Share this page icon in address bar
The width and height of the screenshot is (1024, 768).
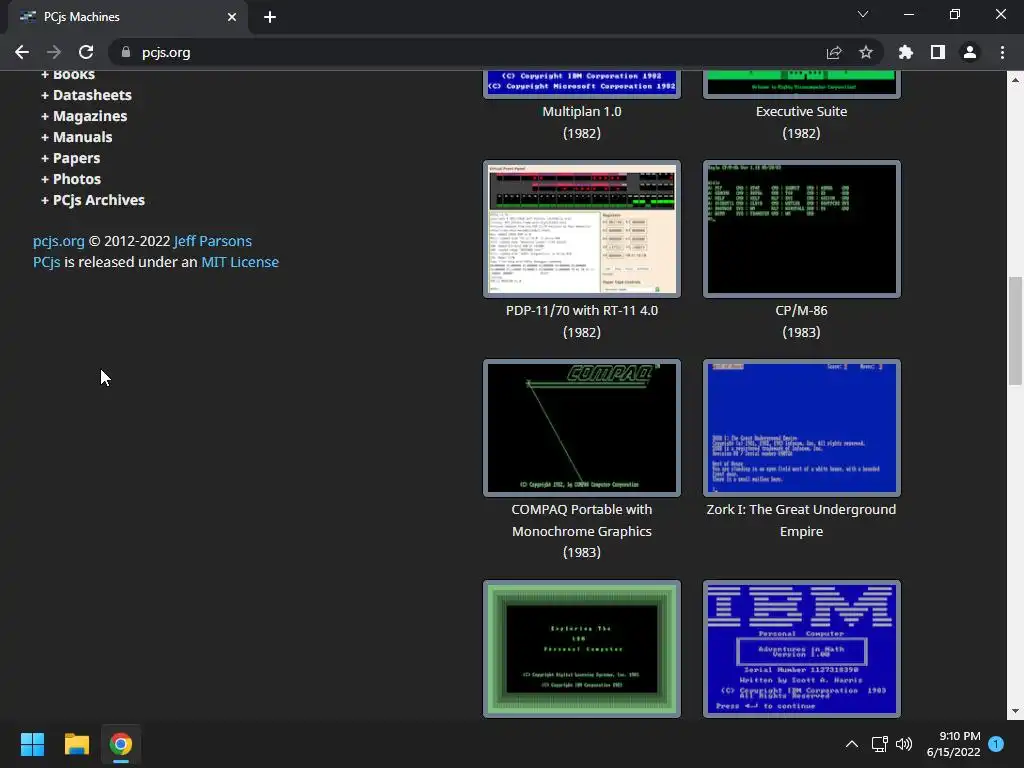tap(834, 52)
